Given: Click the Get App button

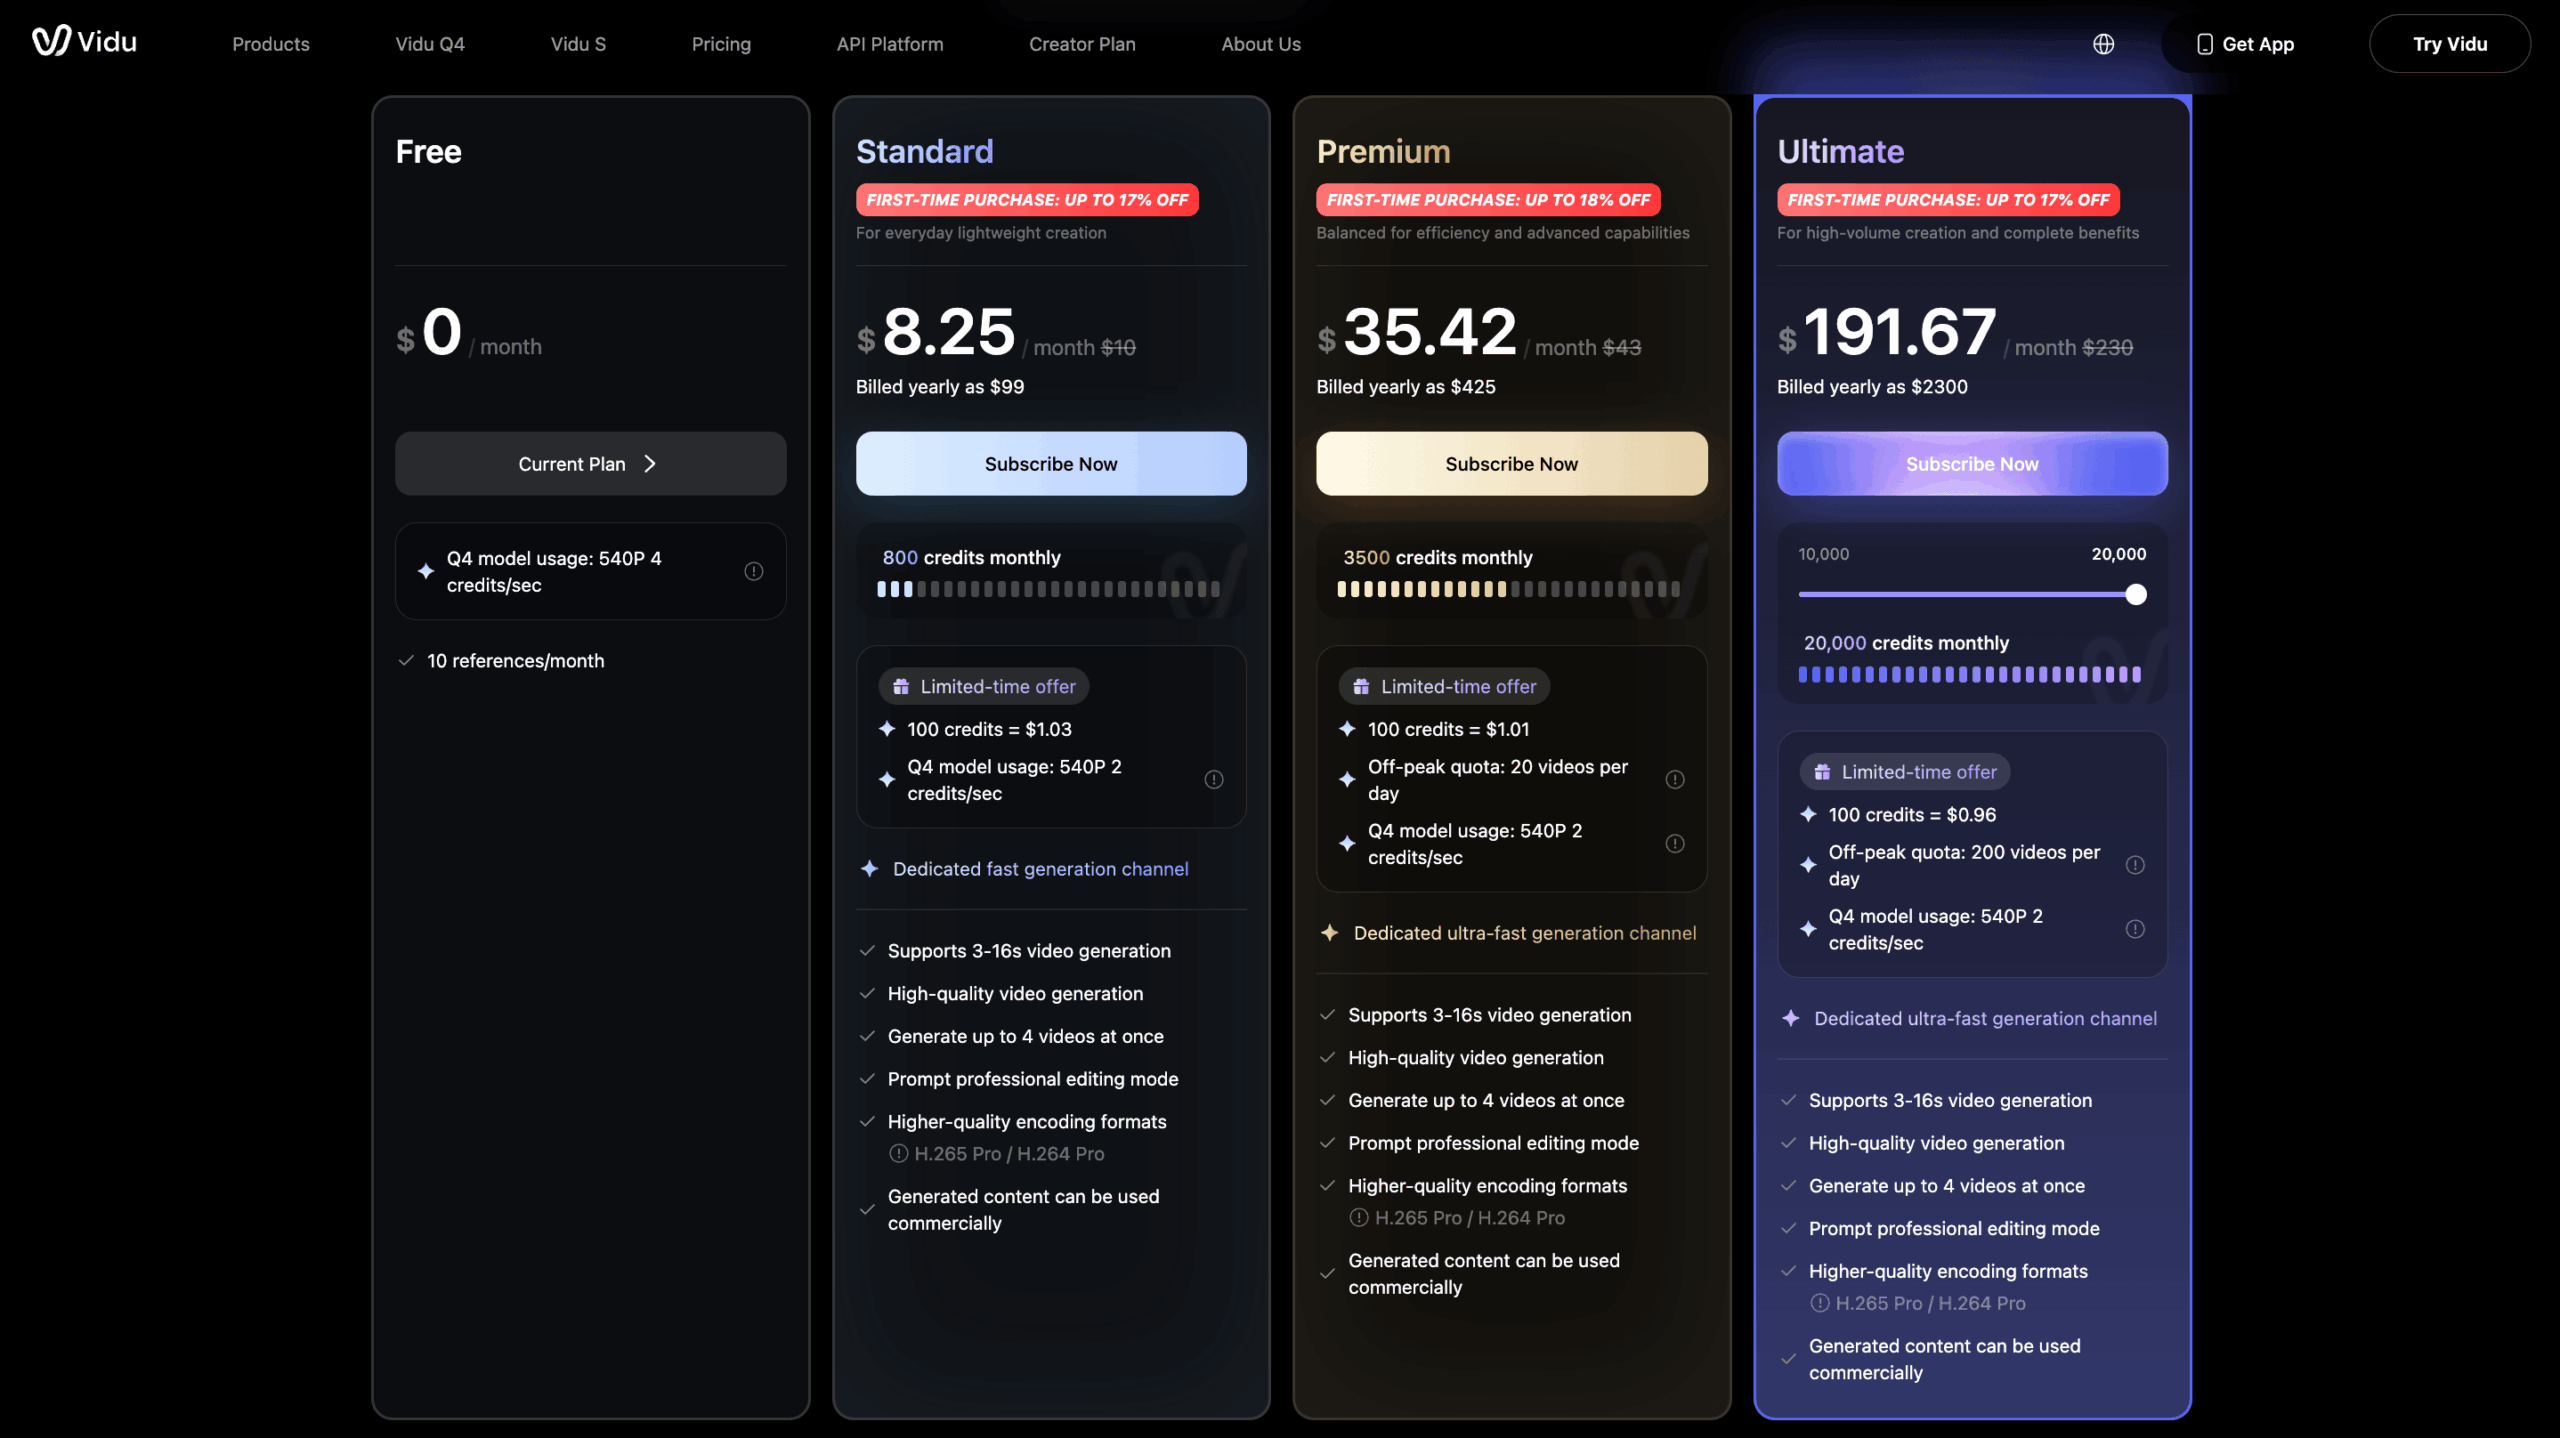Looking at the screenshot, I should (x=2244, y=44).
